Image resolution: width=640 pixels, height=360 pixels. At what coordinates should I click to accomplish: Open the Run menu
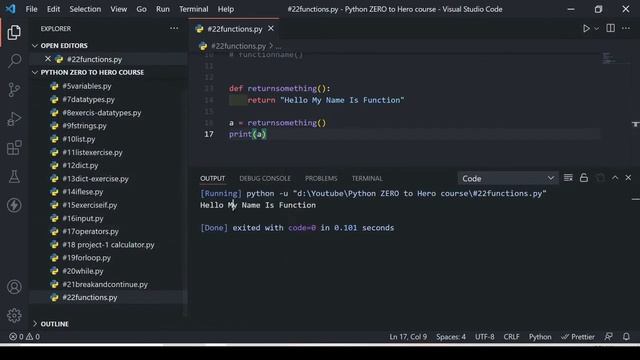coord(162,9)
